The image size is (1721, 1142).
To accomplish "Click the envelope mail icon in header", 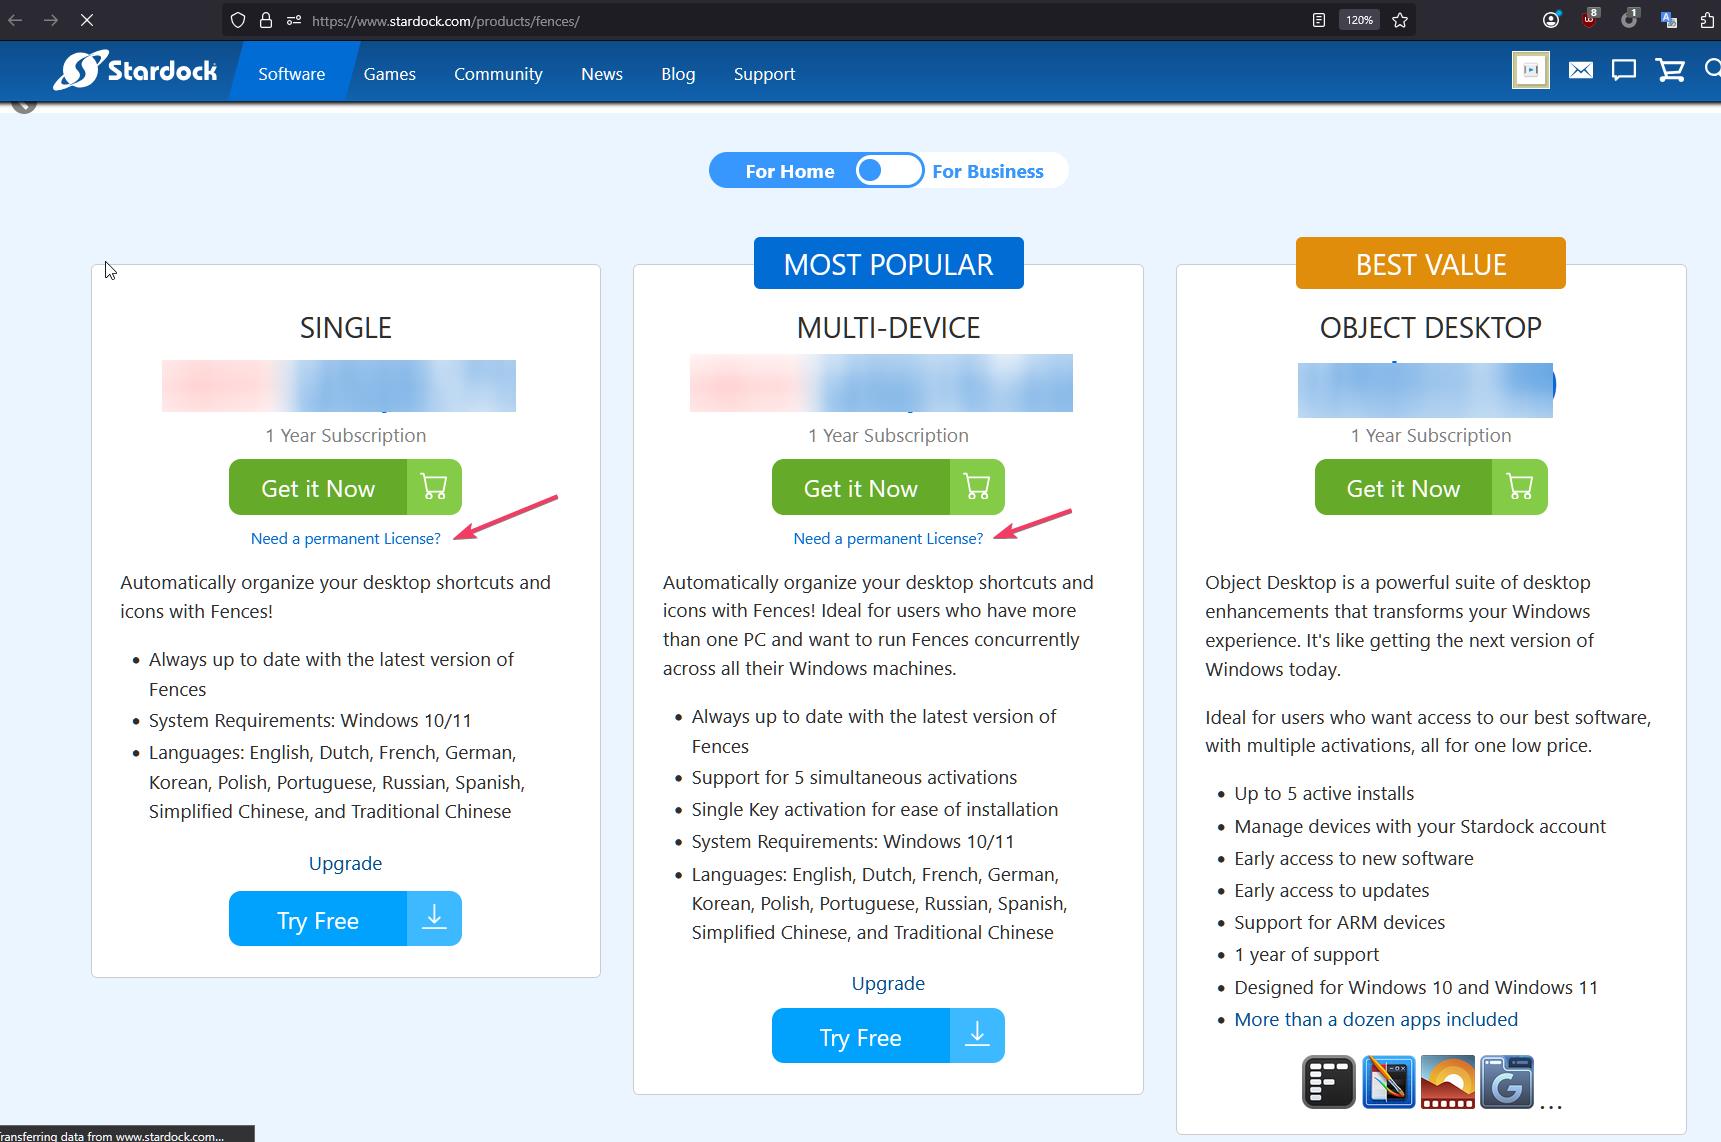I will [1580, 70].
